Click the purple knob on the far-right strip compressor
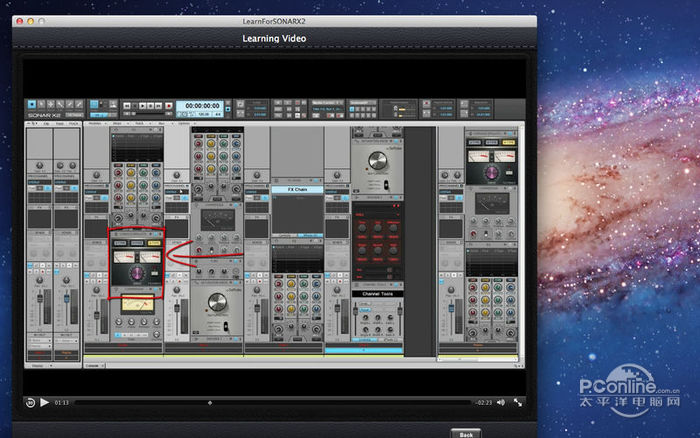The image size is (700, 438). [x=491, y=172]
